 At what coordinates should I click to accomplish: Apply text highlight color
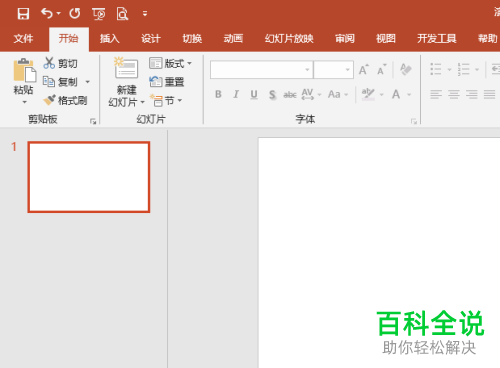click(368, 94)
